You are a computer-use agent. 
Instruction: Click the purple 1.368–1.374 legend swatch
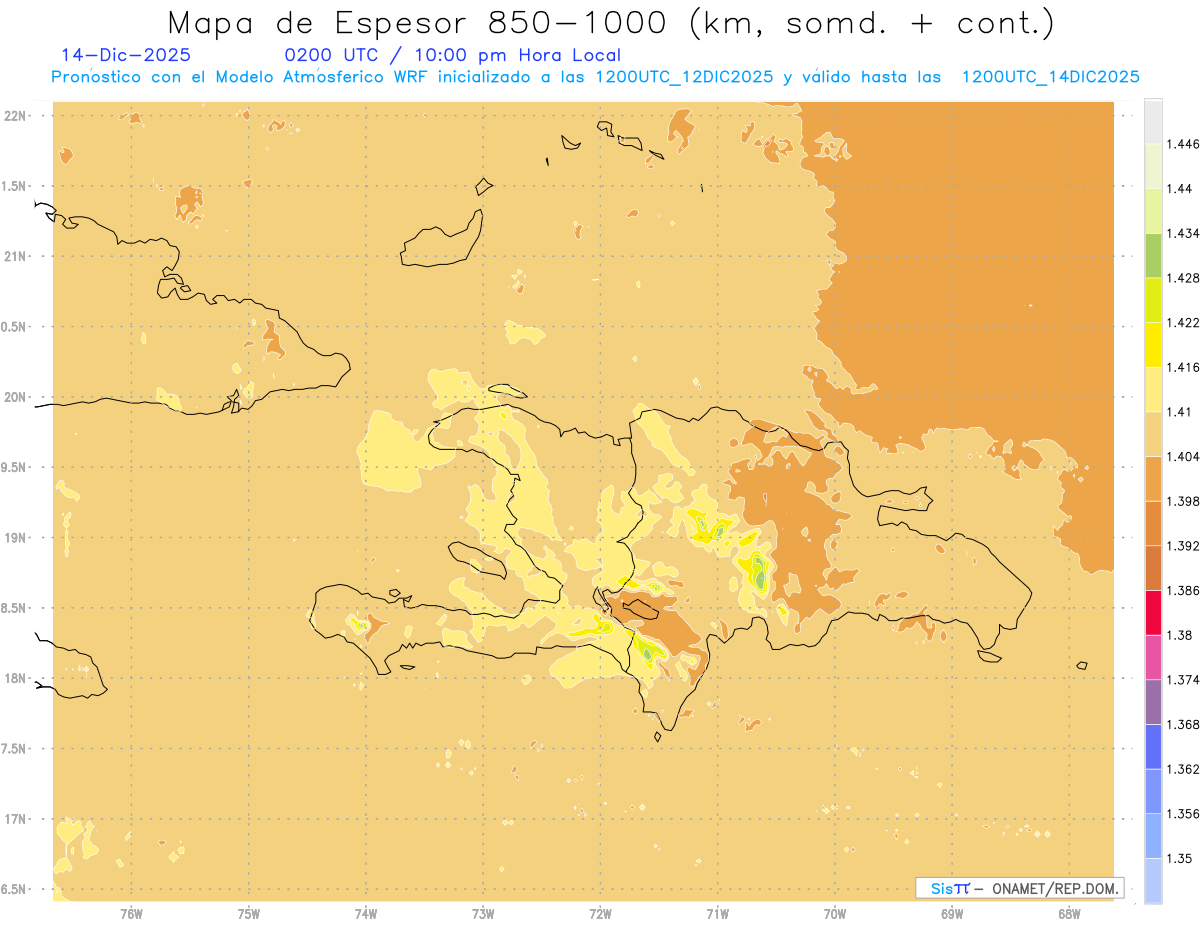pyautogui.click(x=1153, y=702)
